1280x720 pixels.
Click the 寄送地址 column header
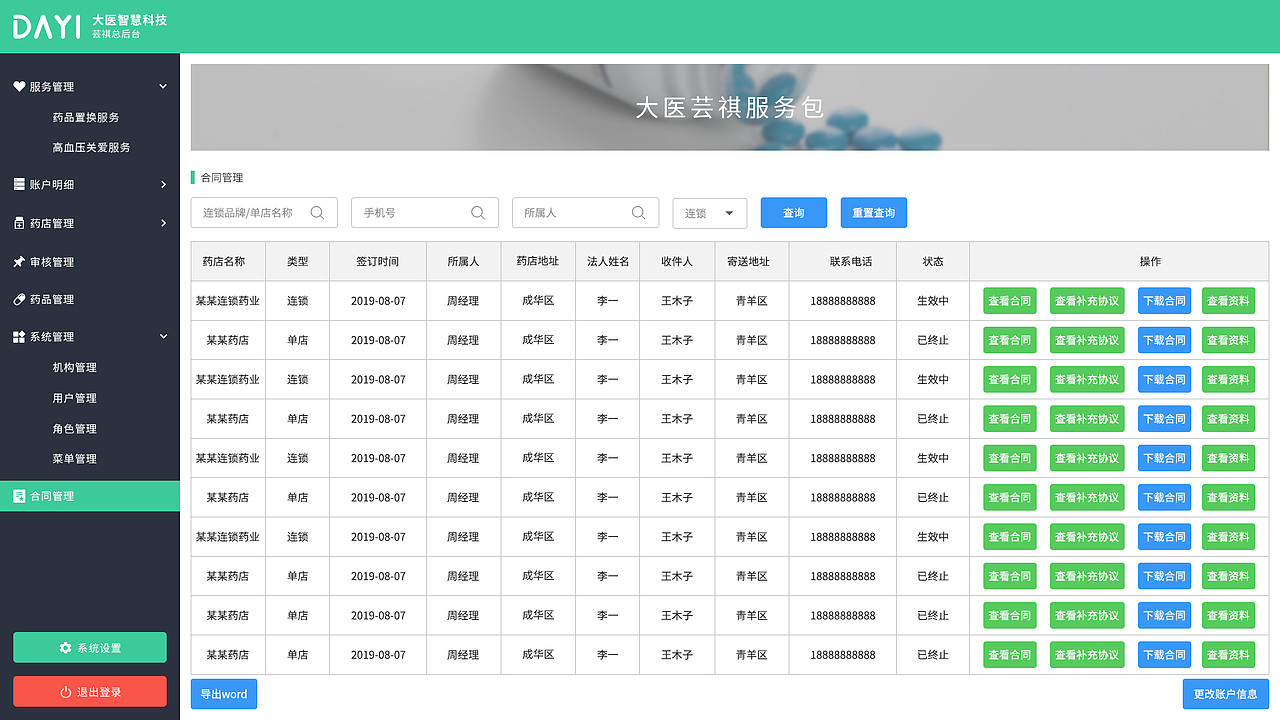(x=752, y=261)
